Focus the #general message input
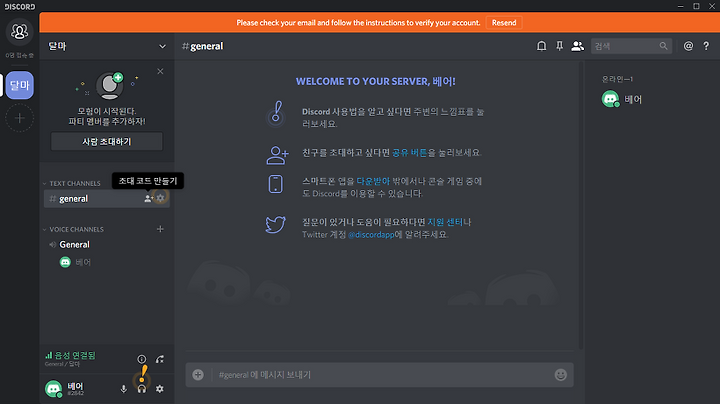This screenshot has width=720, height=404. [381, 375]
